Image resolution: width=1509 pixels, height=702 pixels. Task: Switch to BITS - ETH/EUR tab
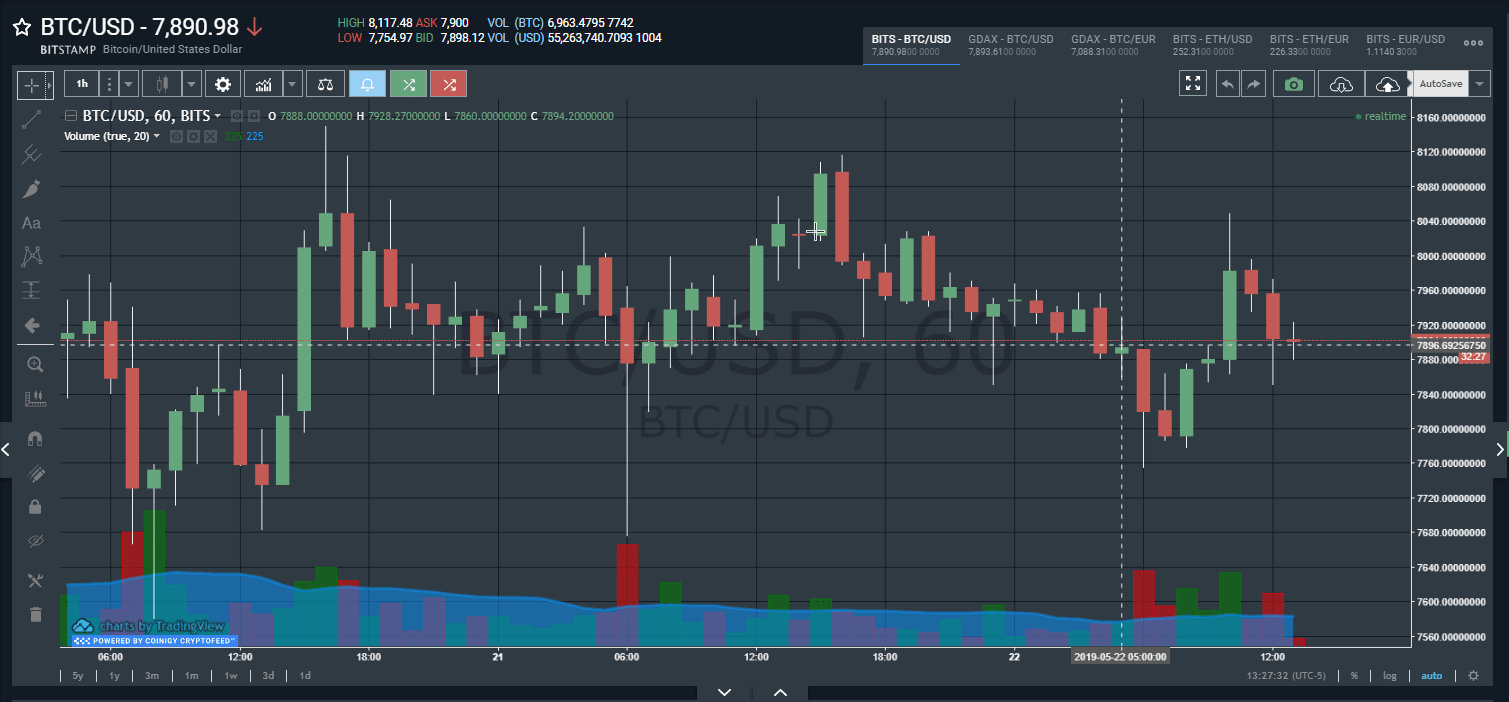point(1309,45)
